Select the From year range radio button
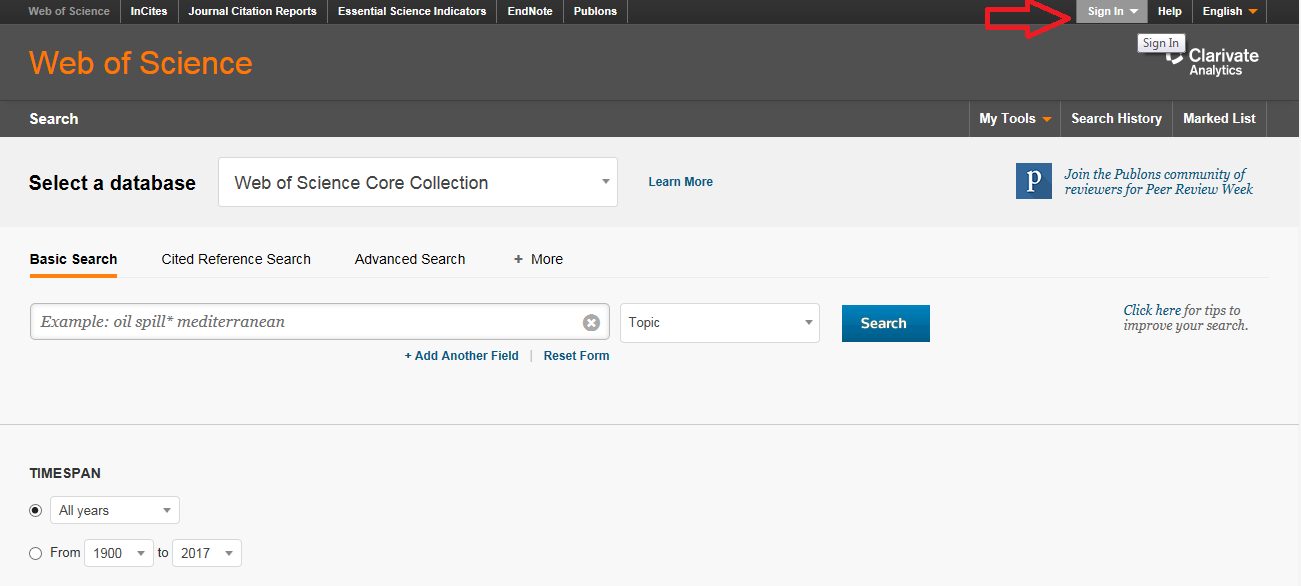 tap(36, 553)
